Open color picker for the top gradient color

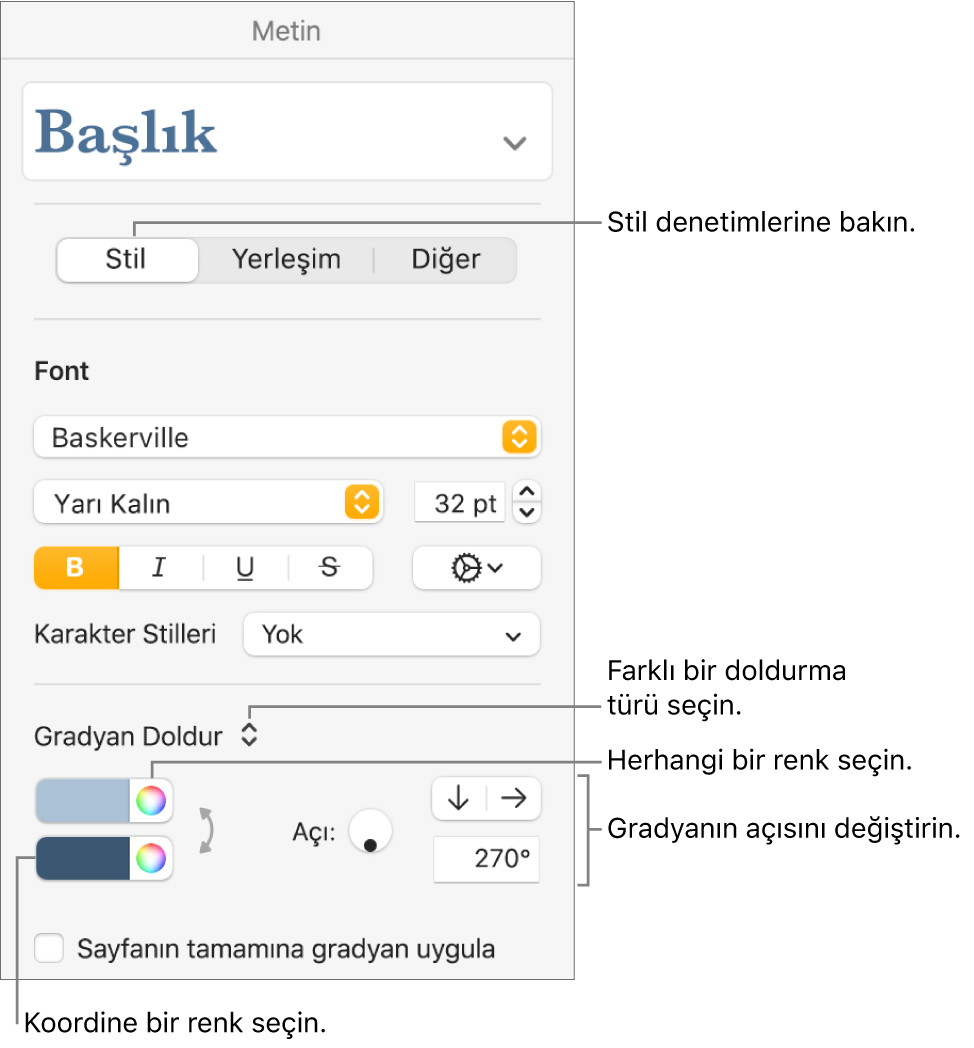(150, 800)
